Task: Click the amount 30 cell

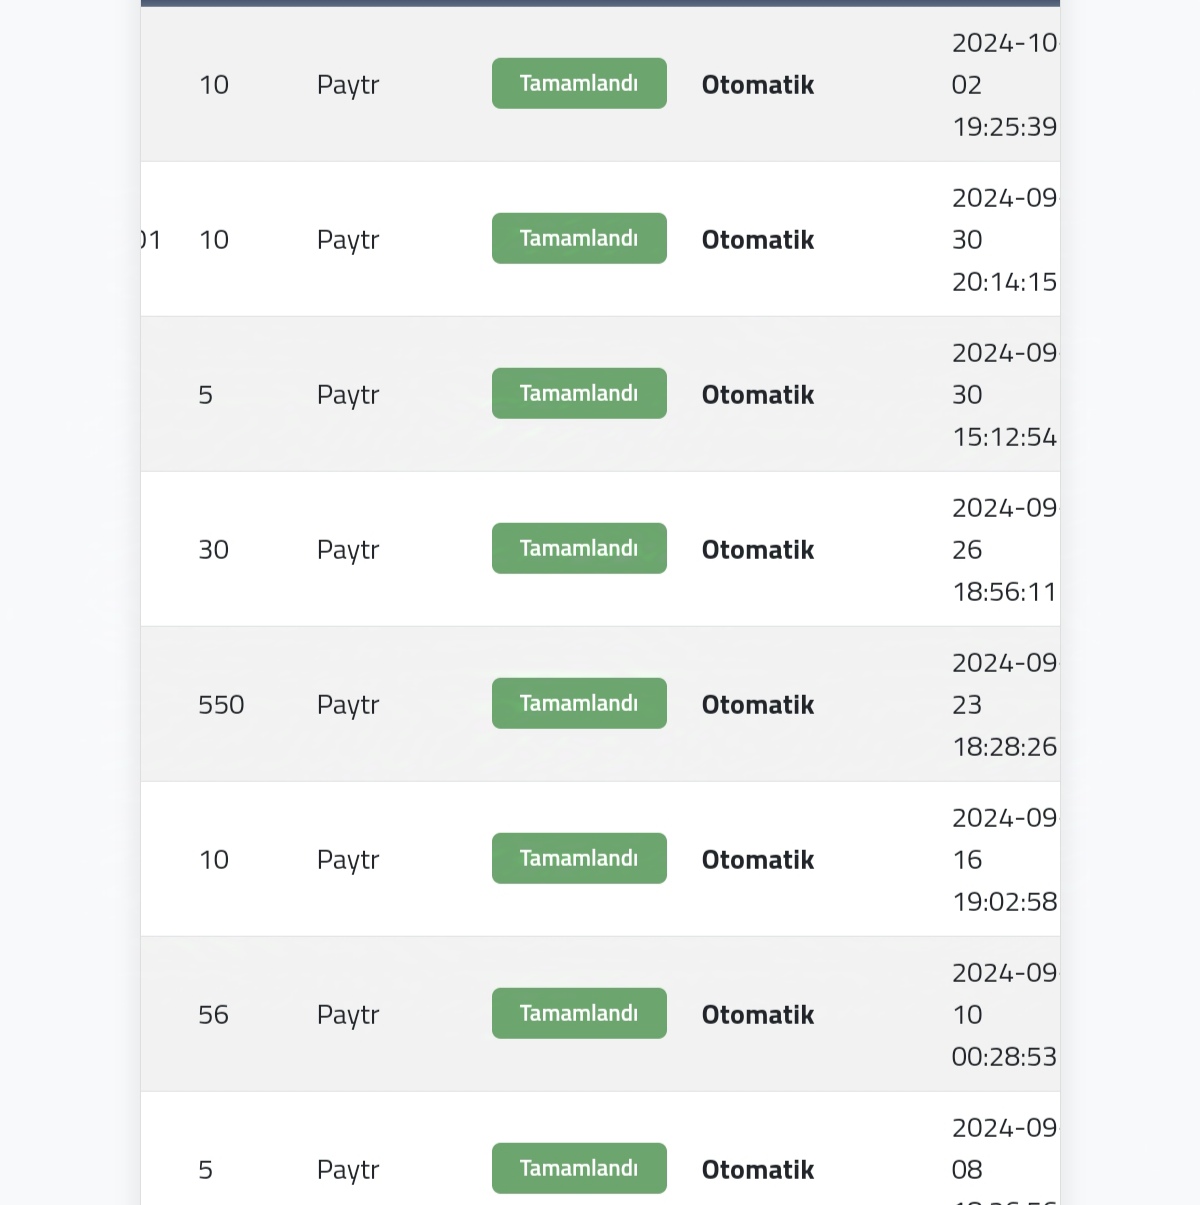Action: point(213,550)
